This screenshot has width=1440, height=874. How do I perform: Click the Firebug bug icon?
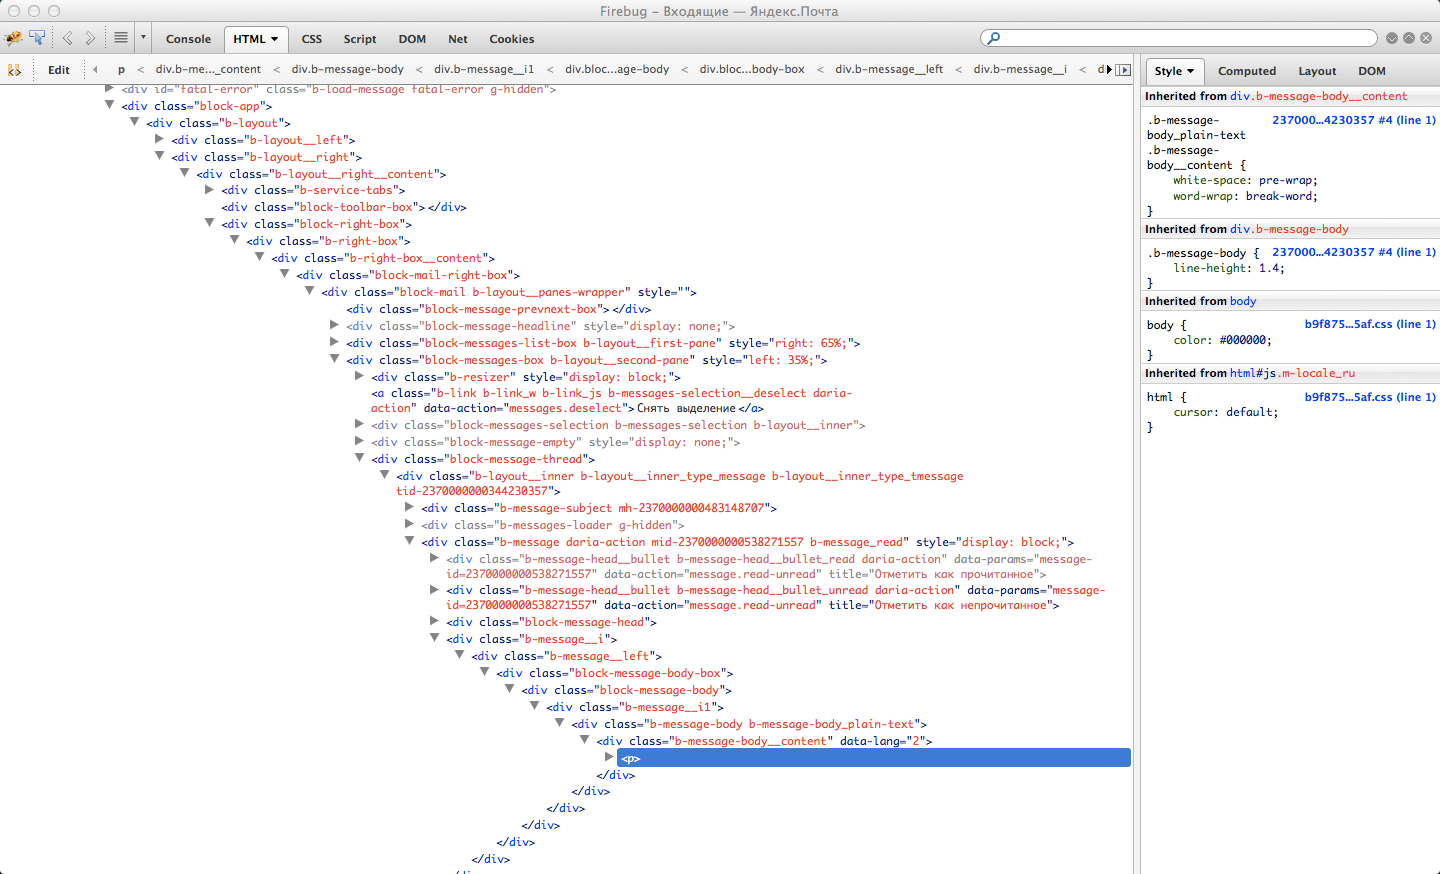click(13, 38)
